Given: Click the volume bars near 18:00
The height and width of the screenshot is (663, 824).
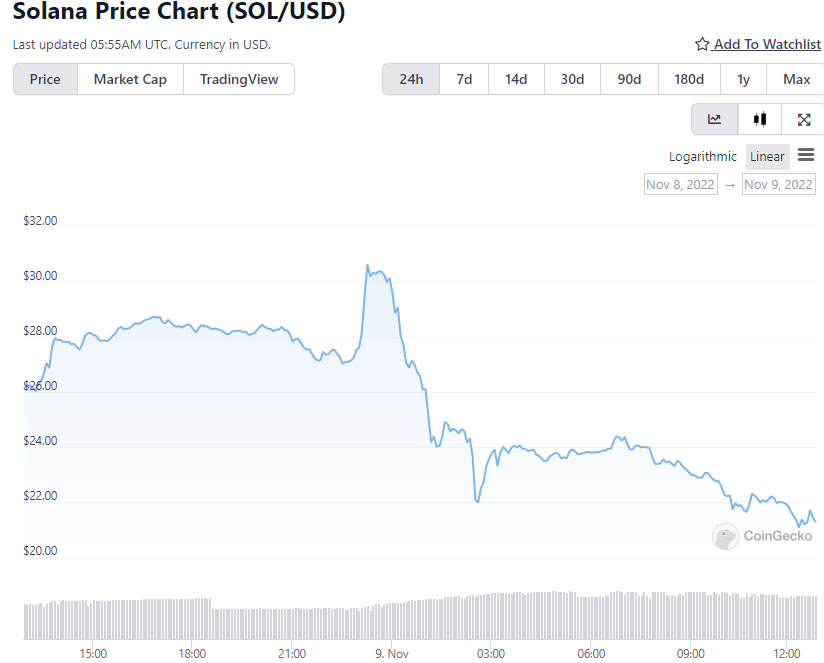Looking at the screenshot, I should click(x=192, y=618).
